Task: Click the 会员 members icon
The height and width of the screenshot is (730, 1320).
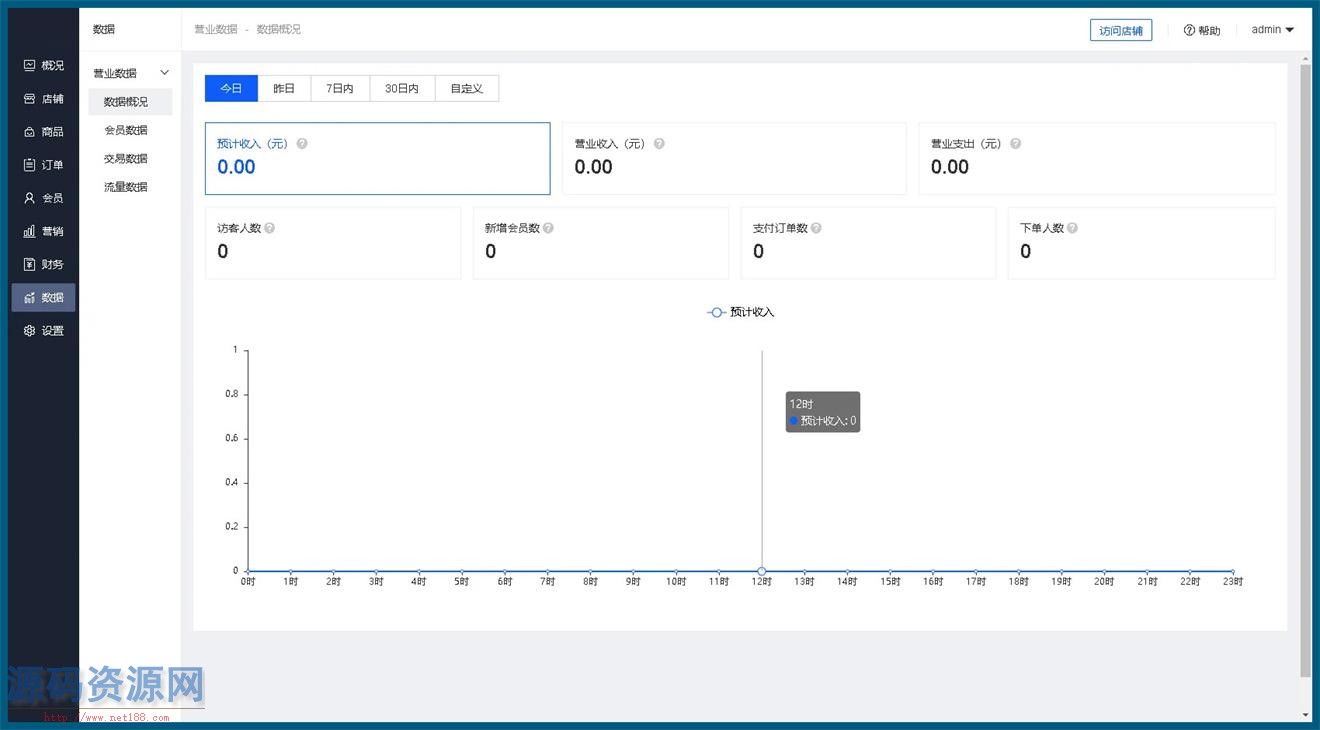Action: tap(29, 198)
